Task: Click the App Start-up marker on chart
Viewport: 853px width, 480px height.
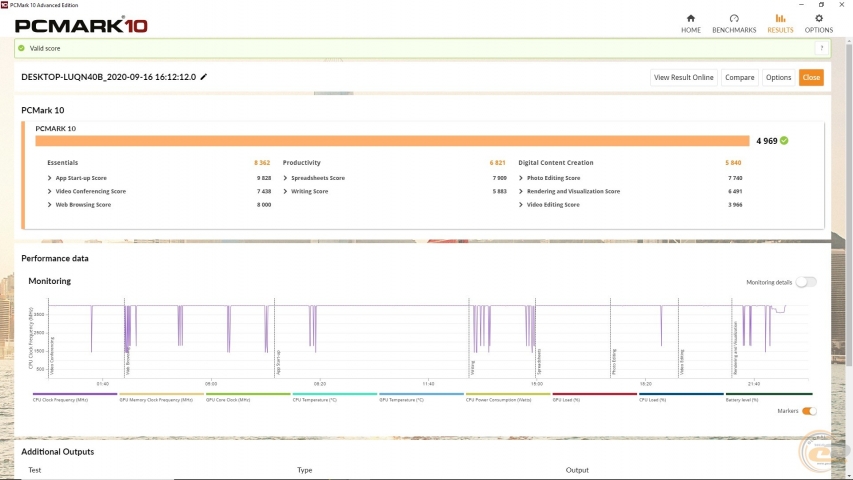Action: (279, 362)
